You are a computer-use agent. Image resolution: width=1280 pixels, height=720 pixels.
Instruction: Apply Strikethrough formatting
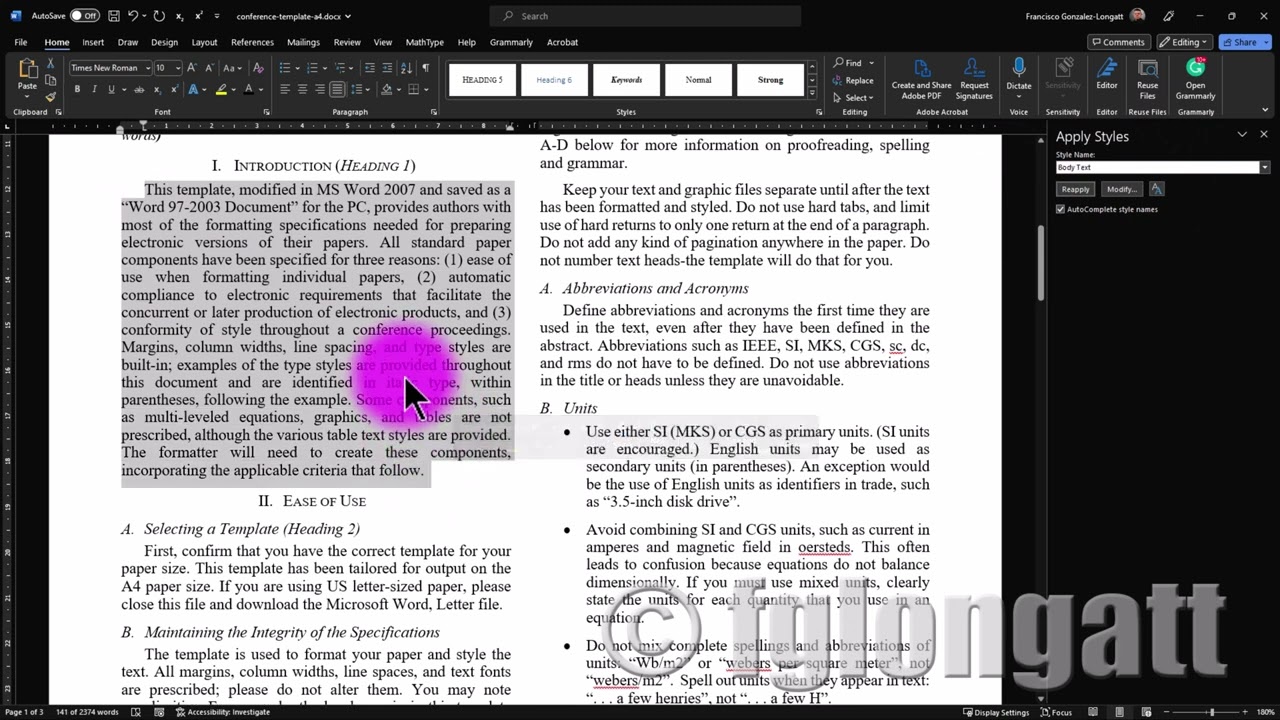[x=139, y=89]
